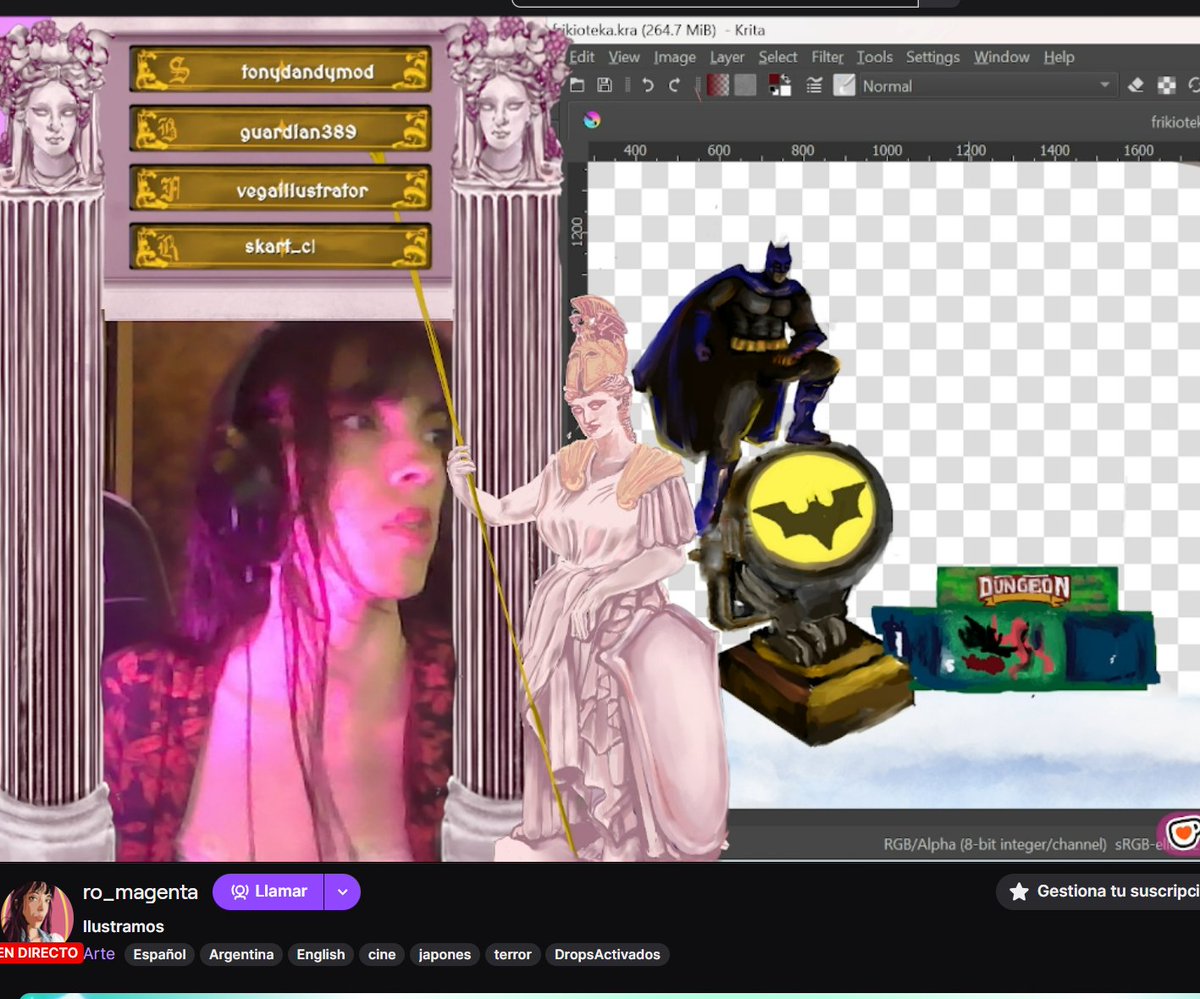Open the brush settings editor icon
The width and height of the screenshot is (1200, 999).
click(814, 86)
